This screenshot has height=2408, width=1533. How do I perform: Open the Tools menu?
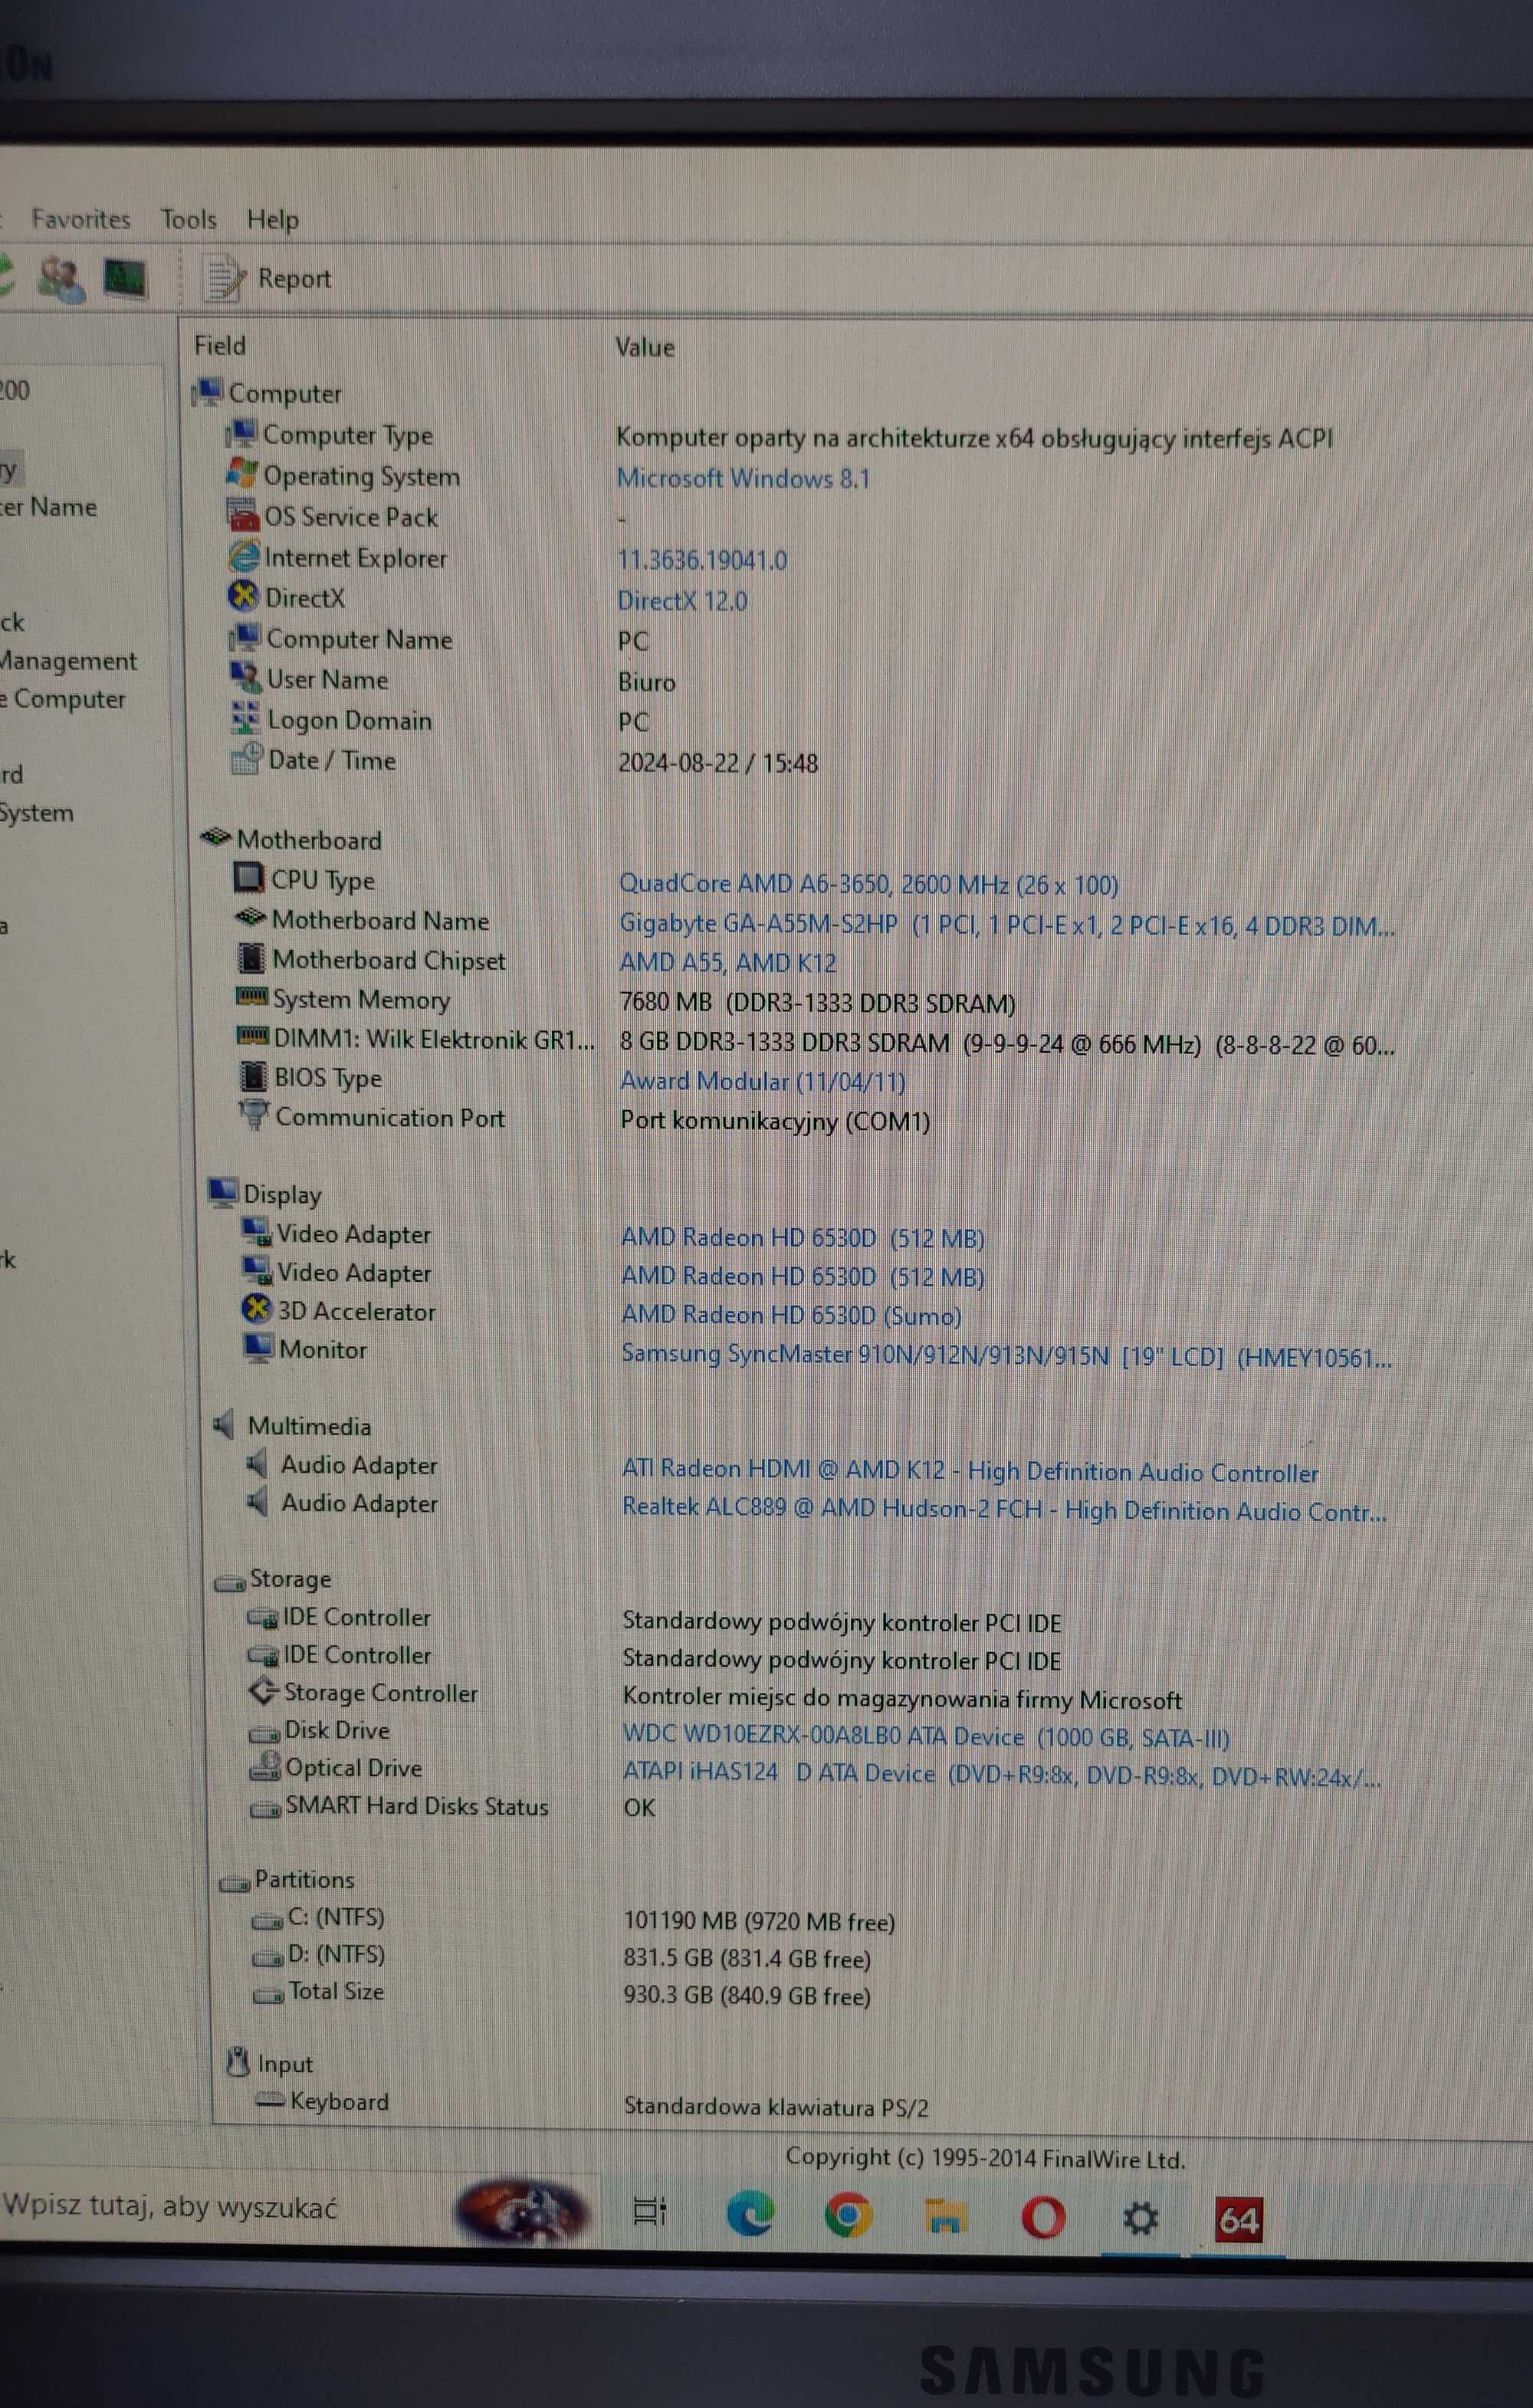(x=188, y=219)
